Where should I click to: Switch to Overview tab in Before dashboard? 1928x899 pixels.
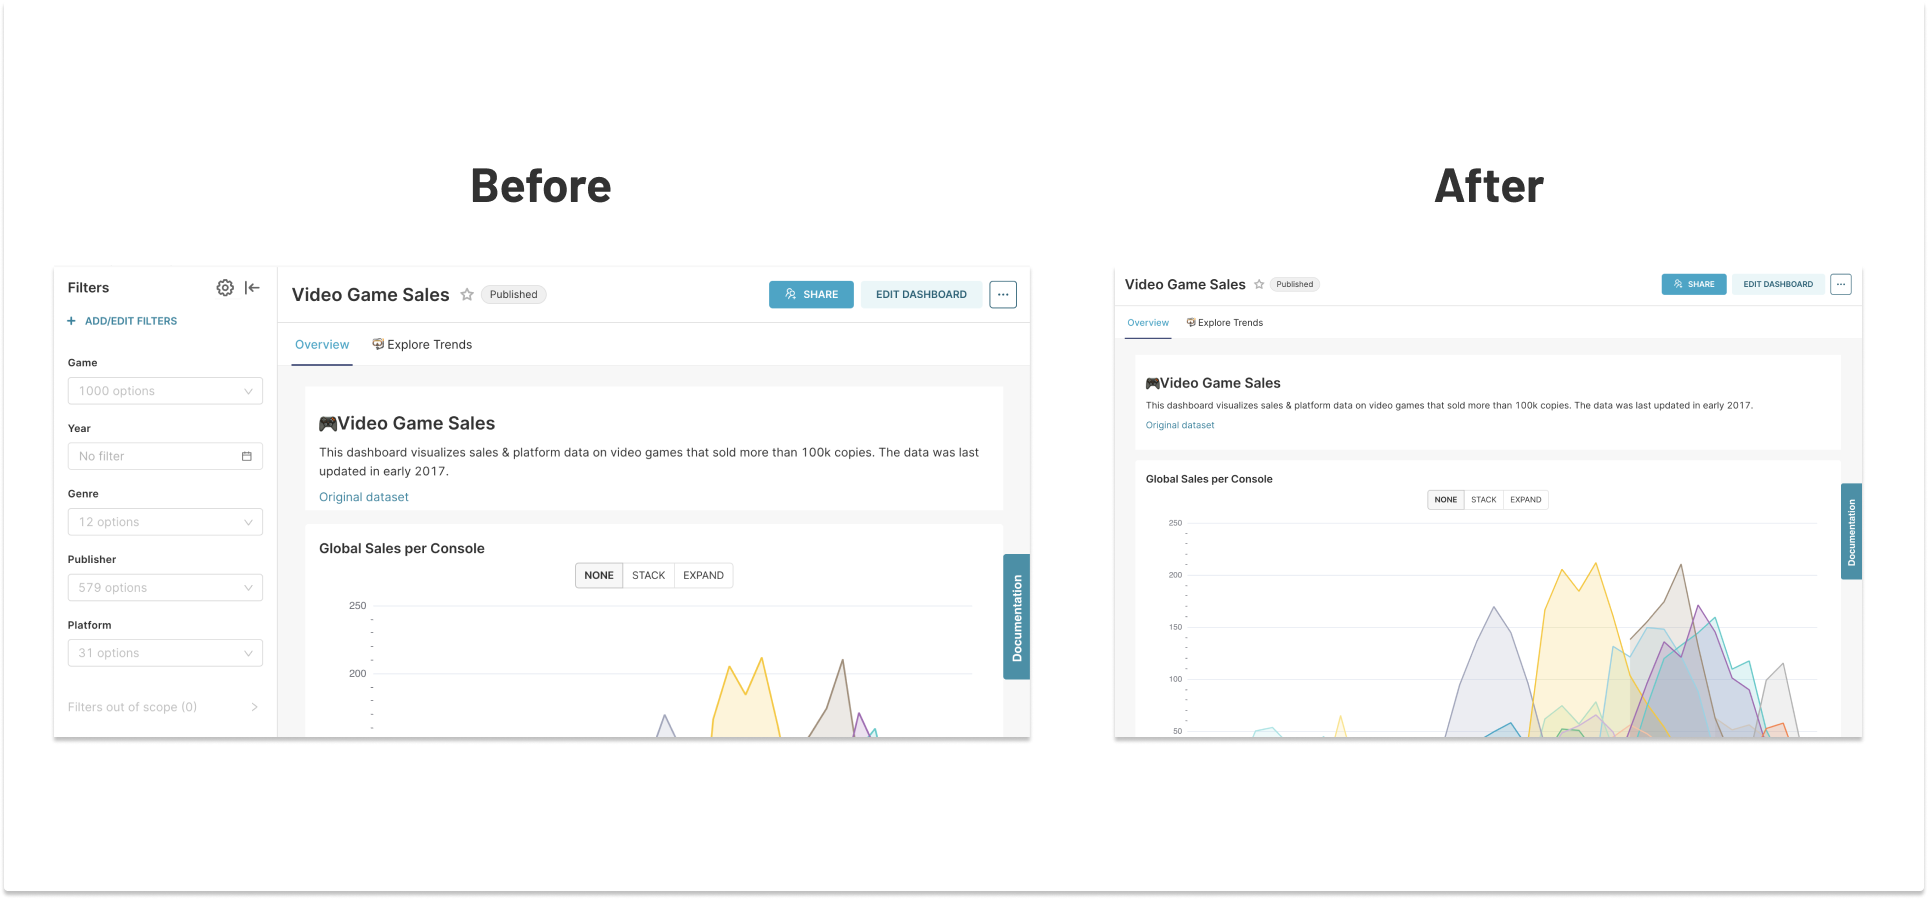click(x=322, y=345)
